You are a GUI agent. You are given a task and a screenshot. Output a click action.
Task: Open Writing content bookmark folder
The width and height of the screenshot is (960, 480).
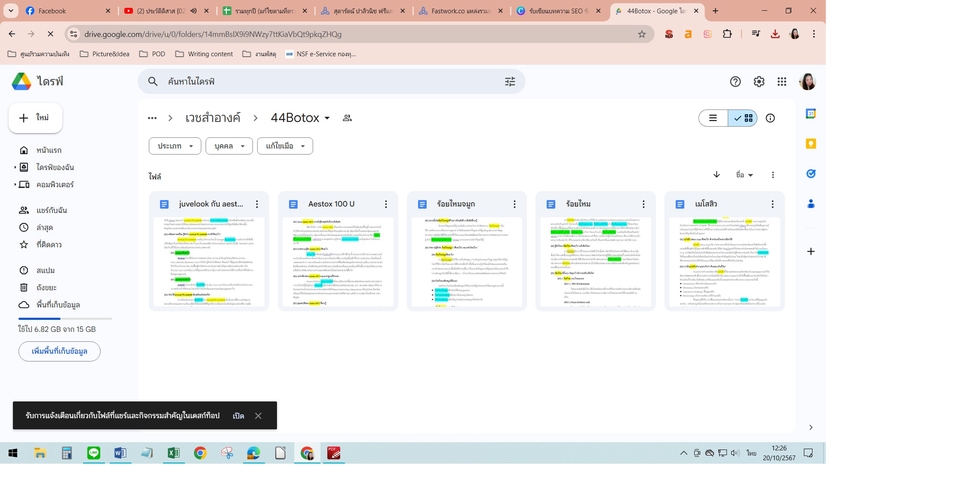(x=203, y=54)
